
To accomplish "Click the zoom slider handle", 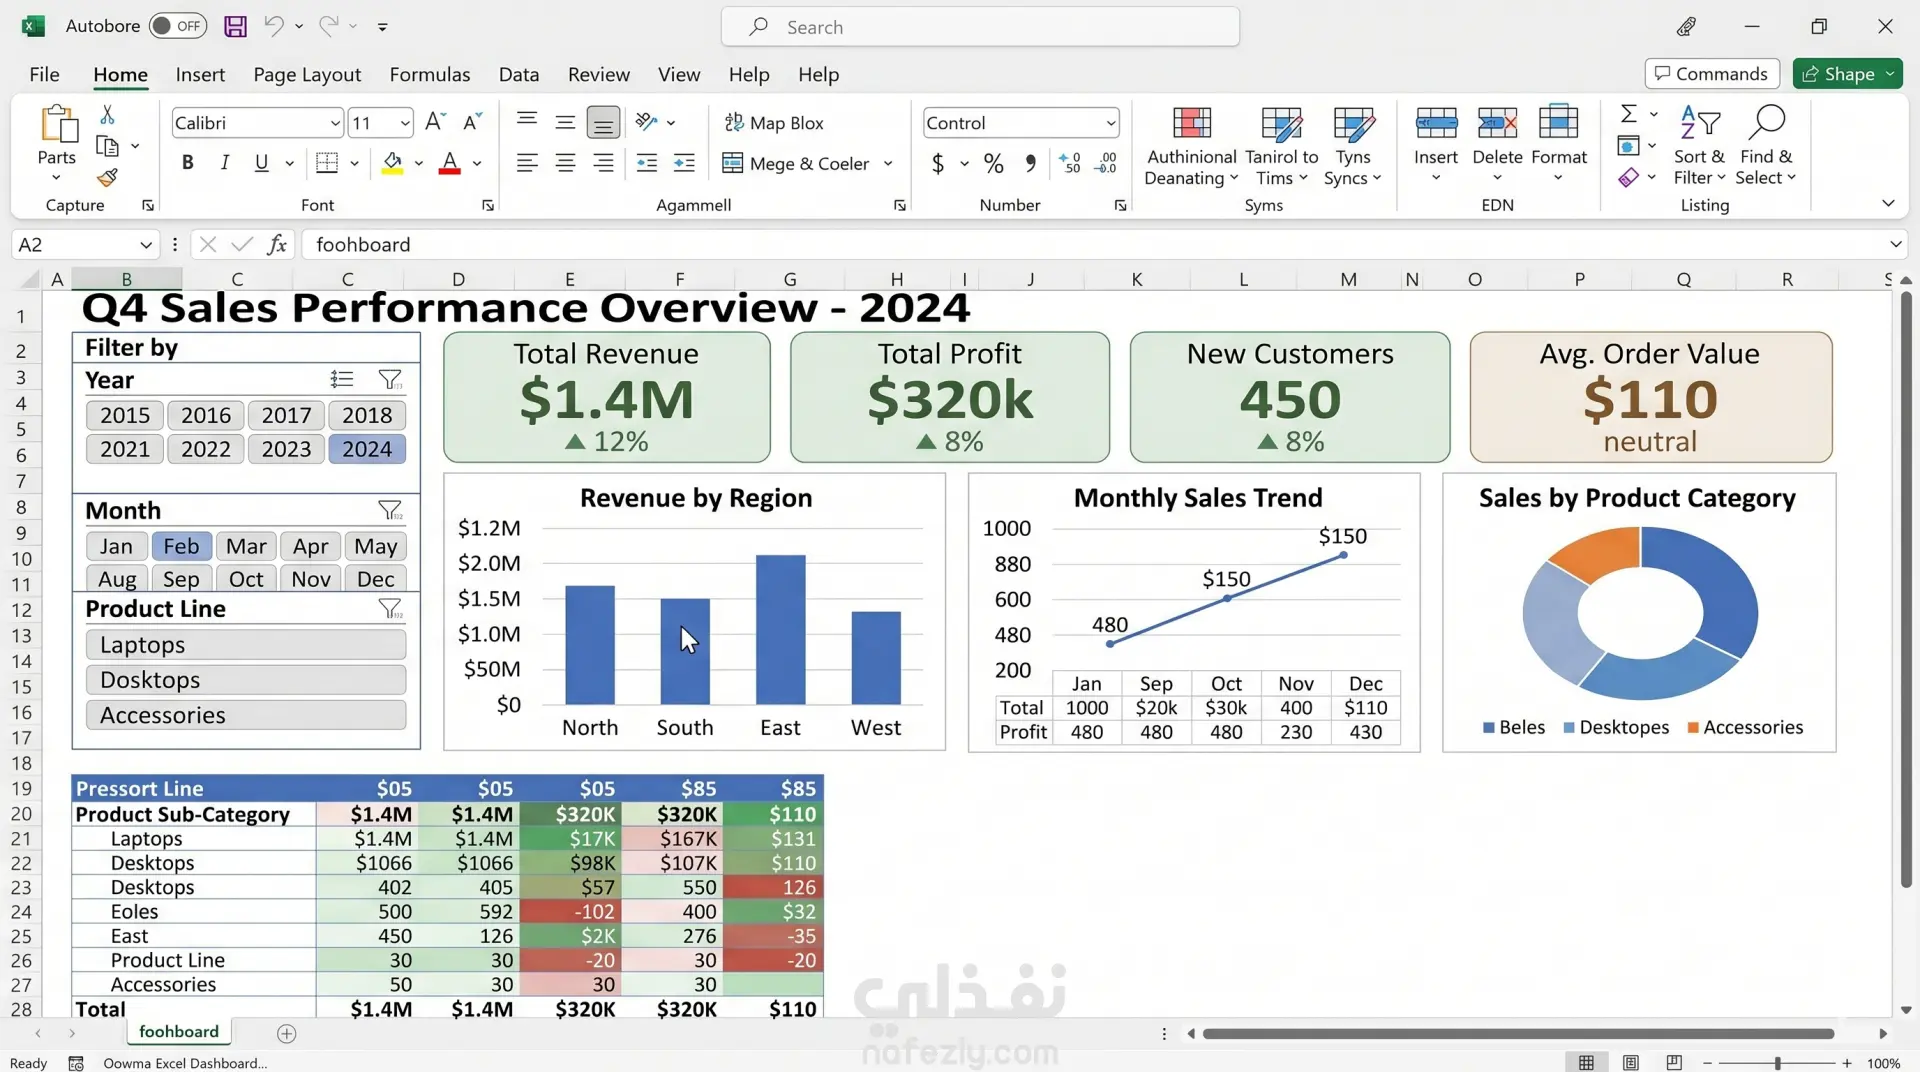I will pos(1777,1063).
